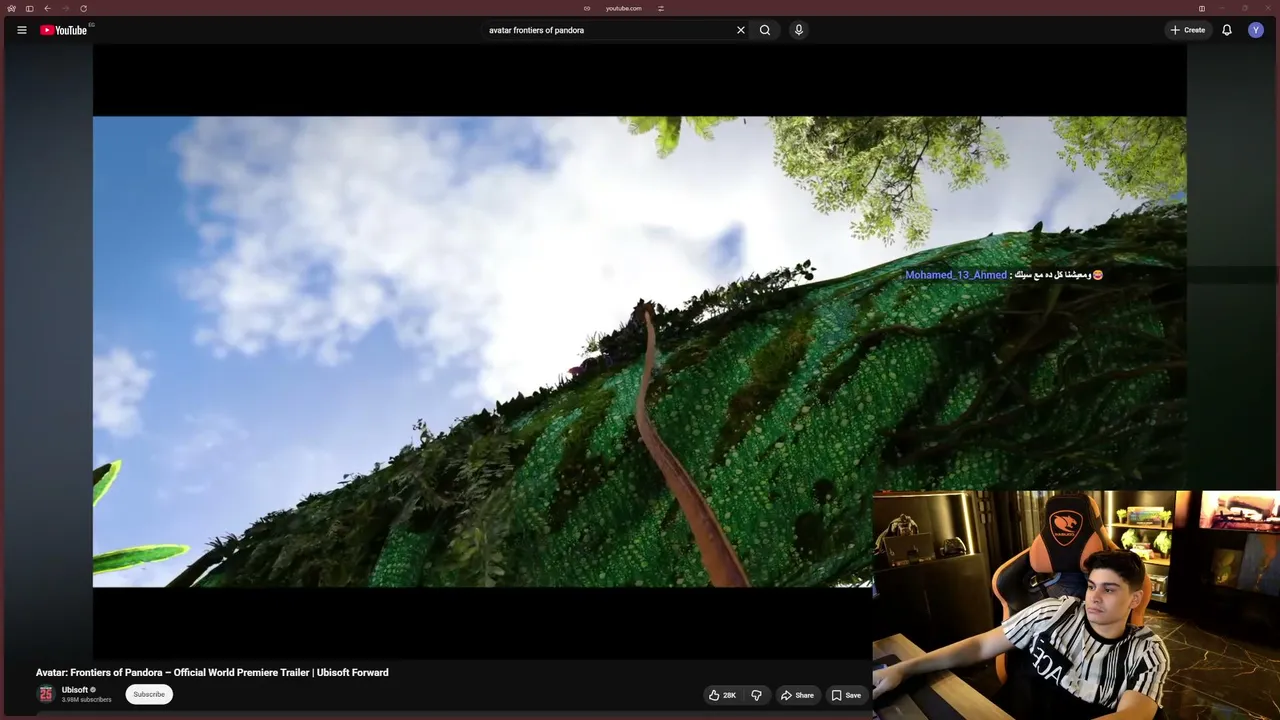The height and width of the screenshot is (720, 1280).
Task: Click the Mohamed_13_Ahmed chat username
Action: click(x=956, y=275)
